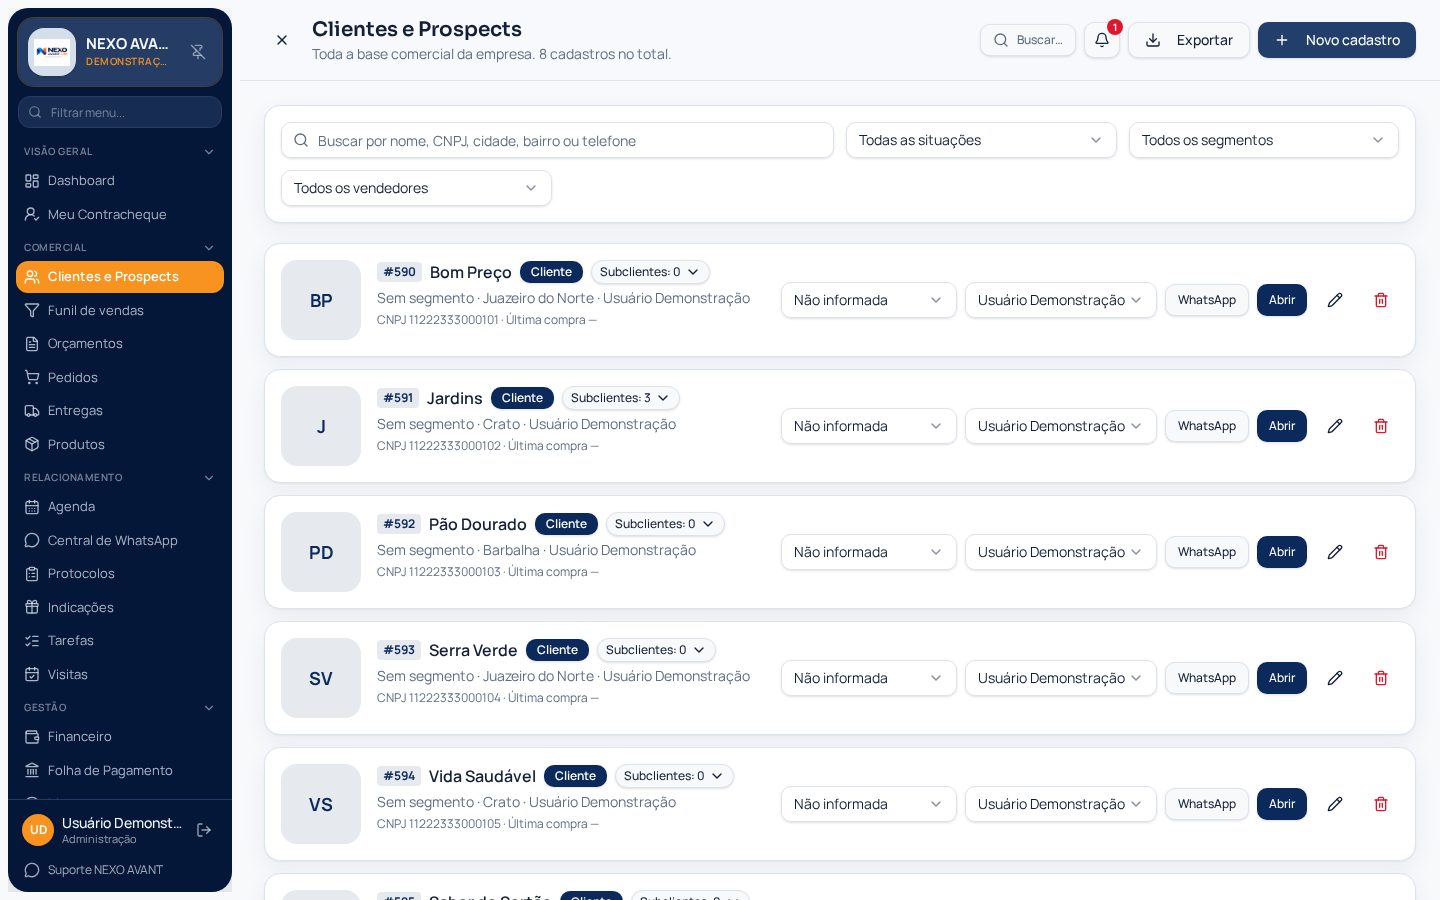Collapse the COMERCIAL section

coord(120,248)
